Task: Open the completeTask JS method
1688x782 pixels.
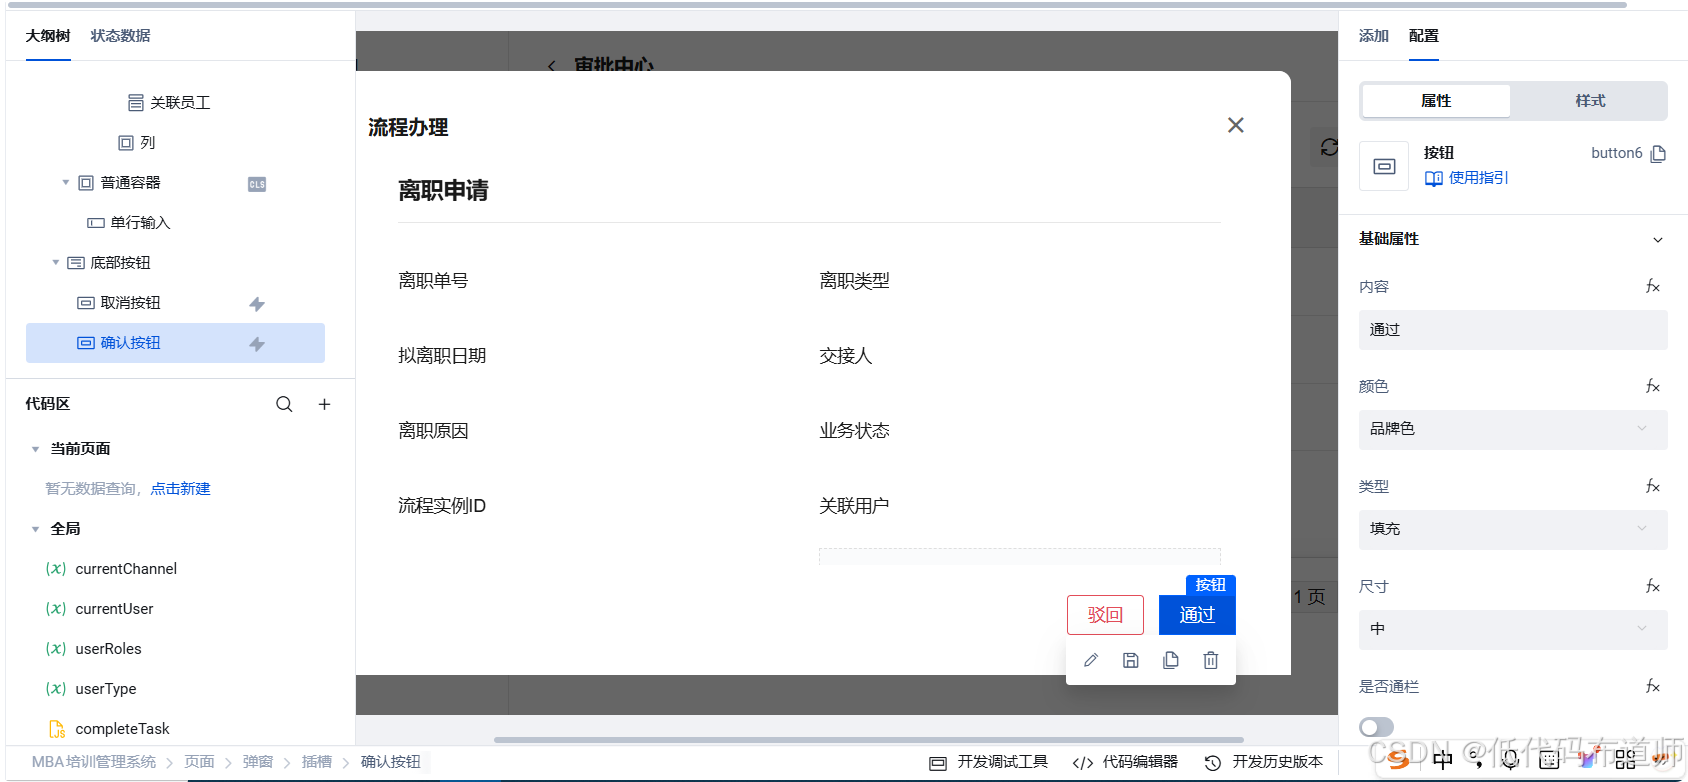Action: pyautogui.click(x=122, y=729)
